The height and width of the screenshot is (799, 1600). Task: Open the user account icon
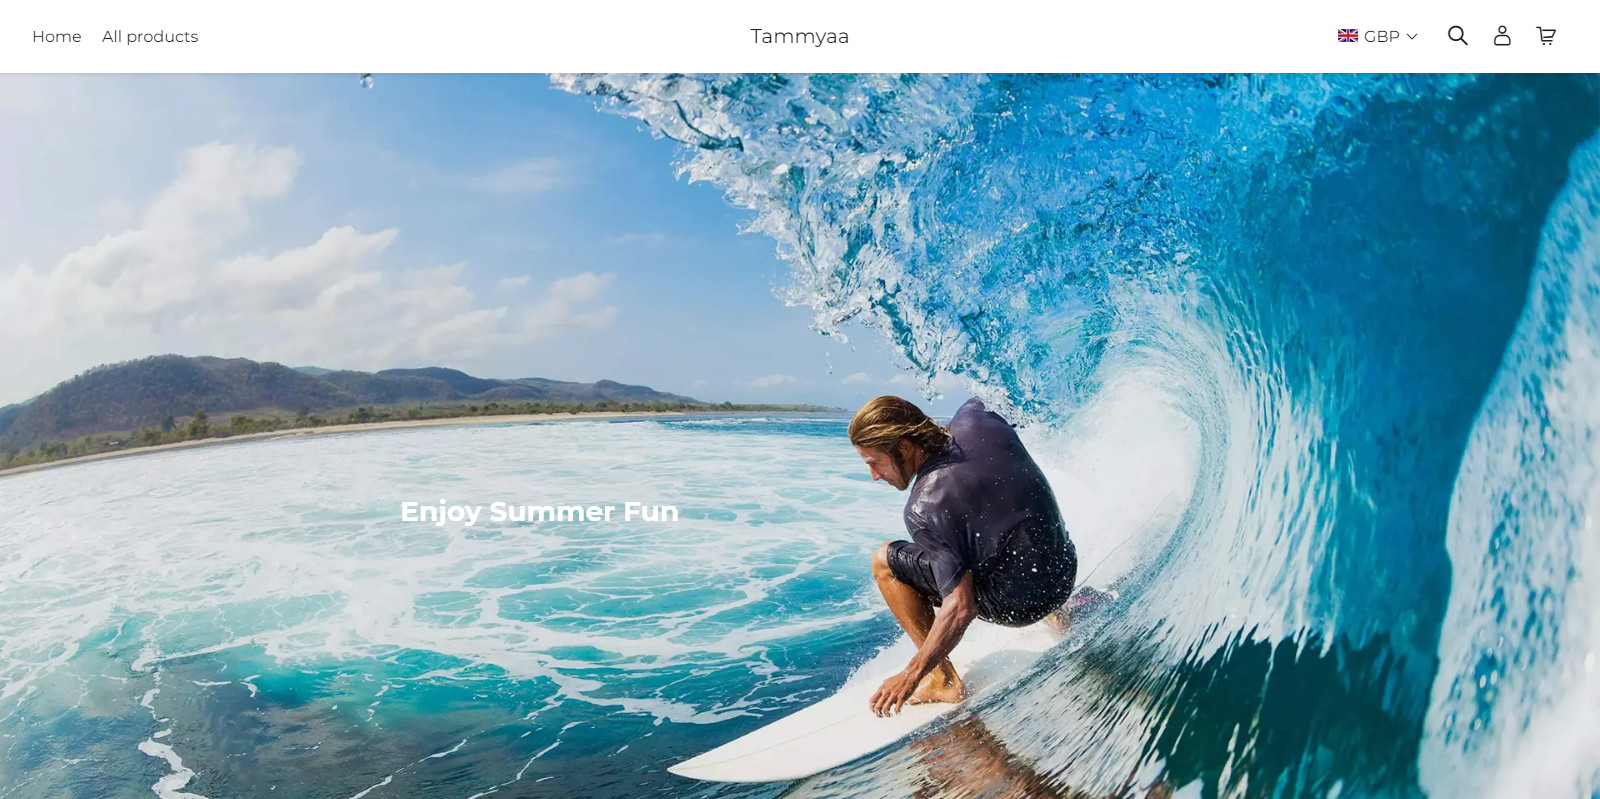coord(1502,36)
